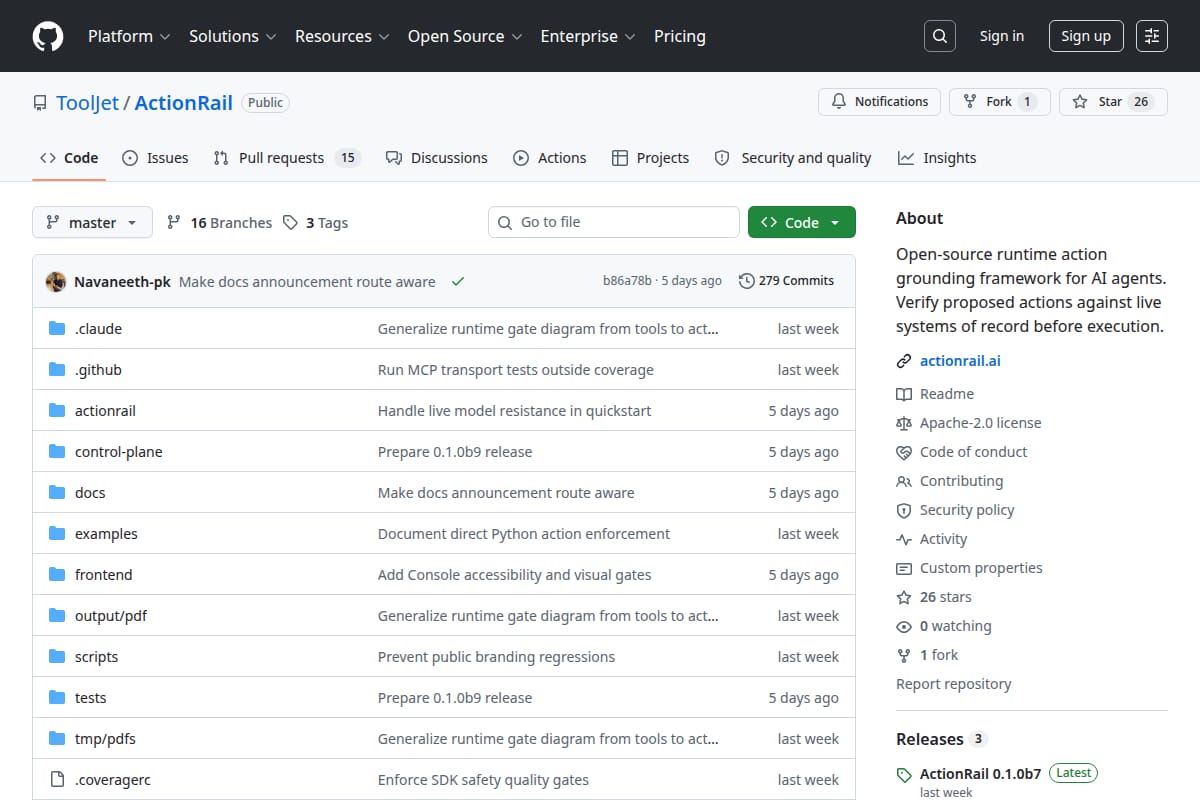
Task: Switch to the Projects tab
Action: [x=650, y=158]
